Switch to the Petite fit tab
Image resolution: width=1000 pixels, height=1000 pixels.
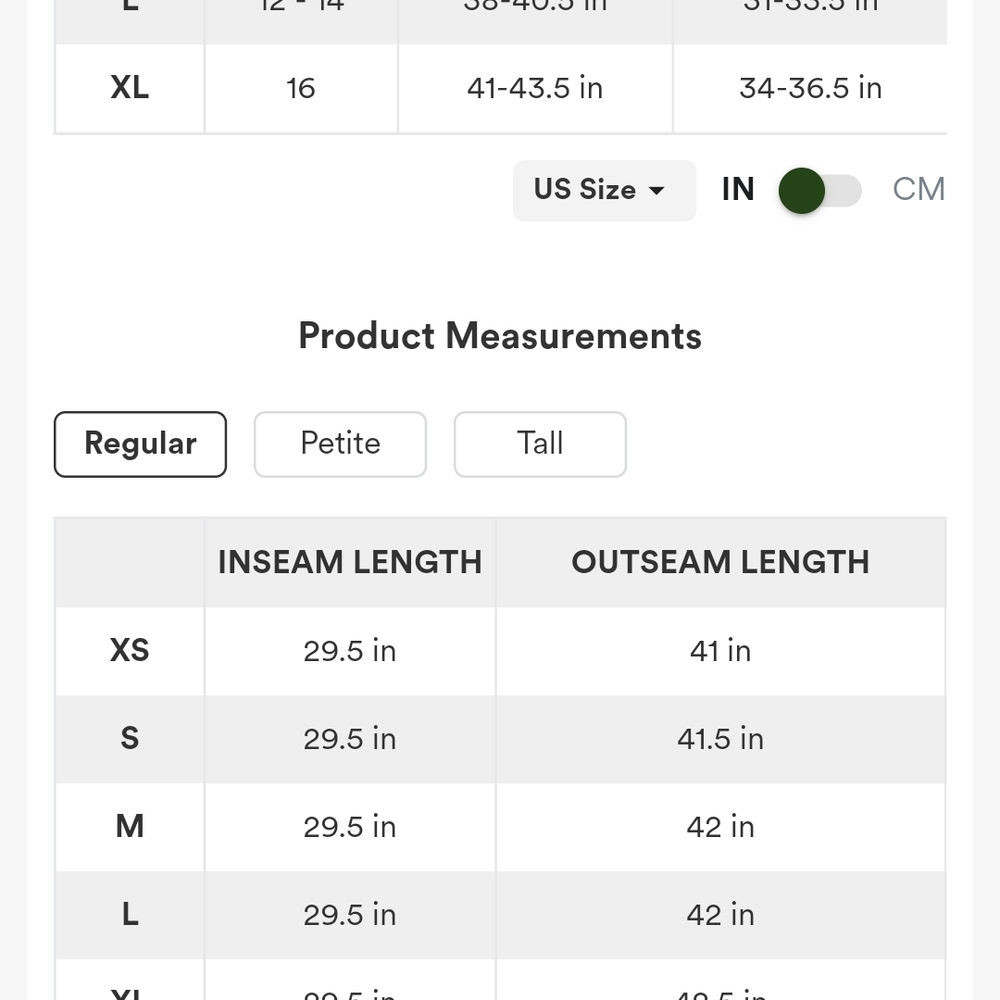point(340,444)
